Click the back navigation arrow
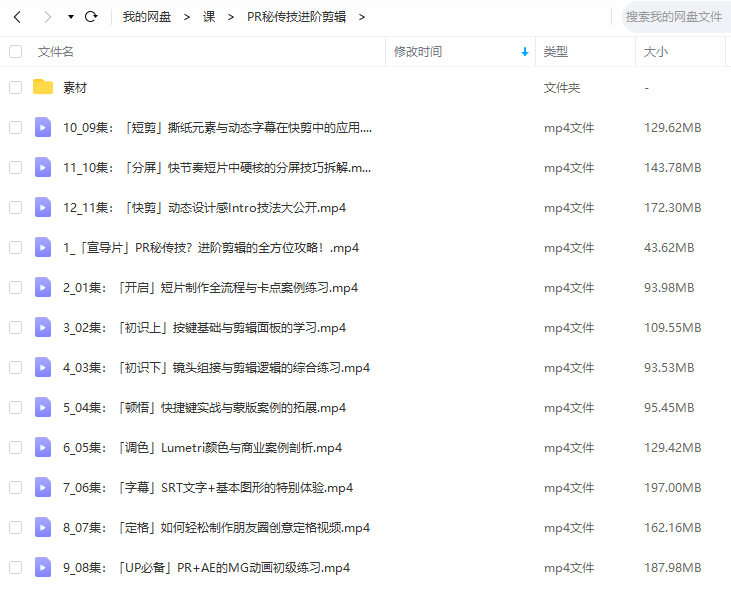The image size is (731, 592). click(17, 17)
